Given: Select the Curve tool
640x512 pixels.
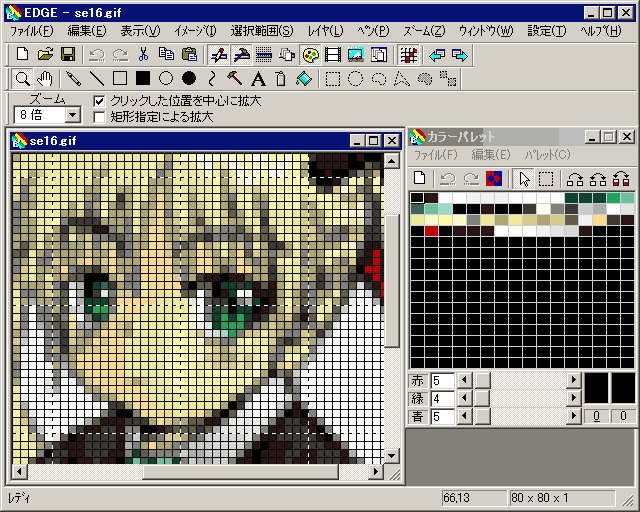Looking at the screenshot, I should click(x=211, y=79).
